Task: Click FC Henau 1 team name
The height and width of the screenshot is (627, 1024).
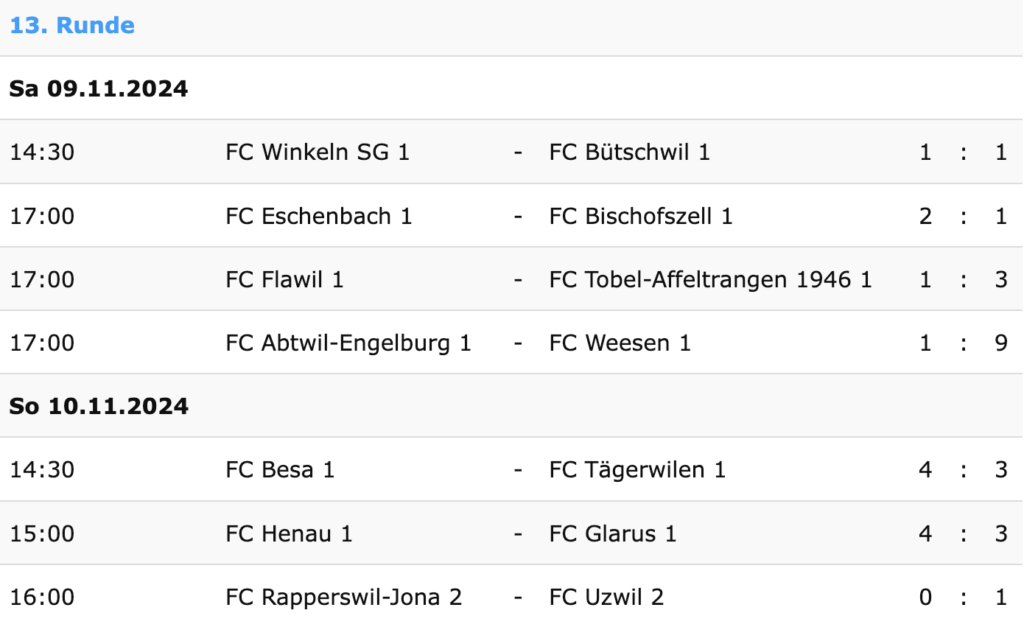Action: point(289,534)
